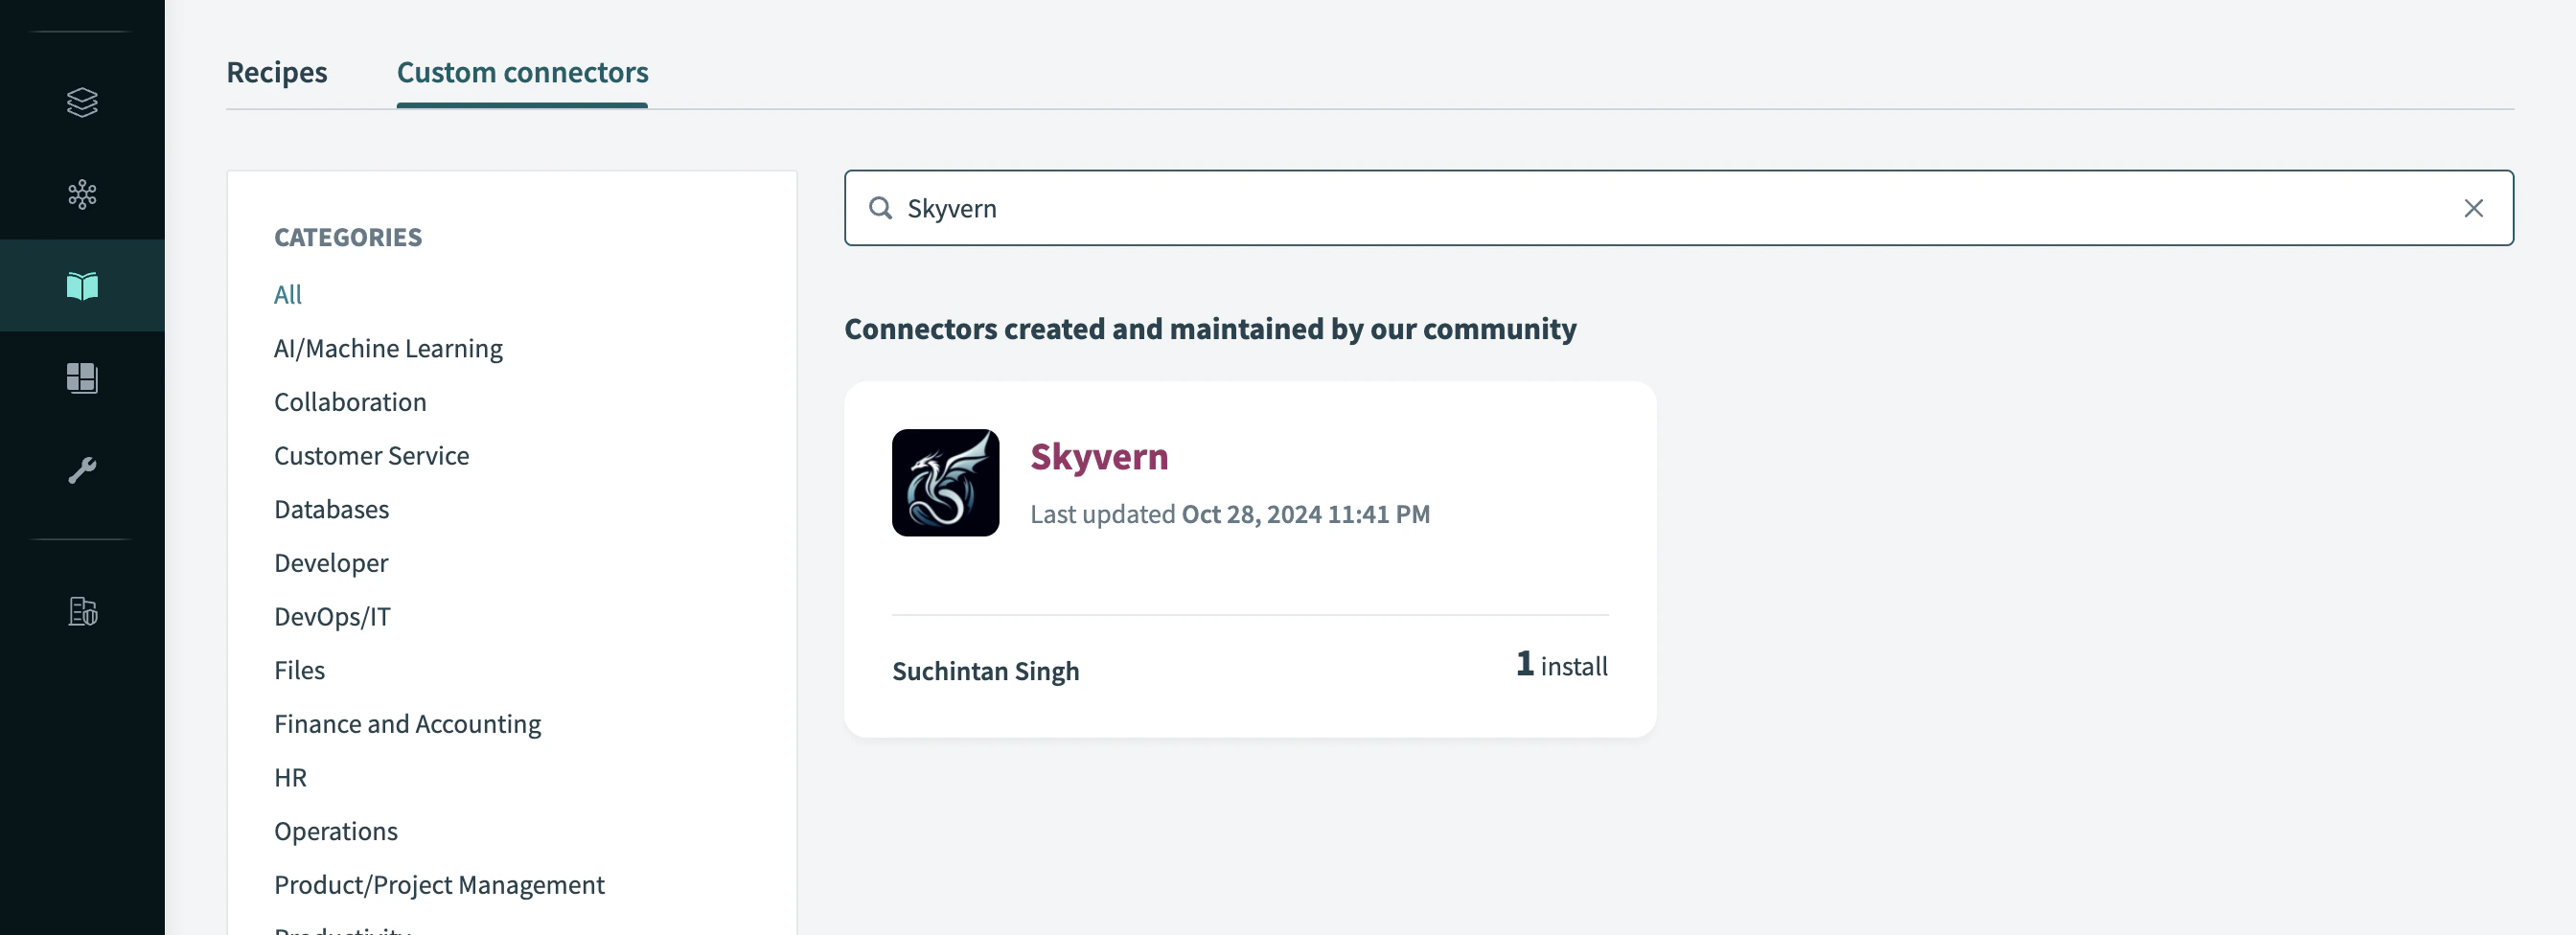Click inside the Skyvern search field
2576x935 pixels.
pos(1400,208)
